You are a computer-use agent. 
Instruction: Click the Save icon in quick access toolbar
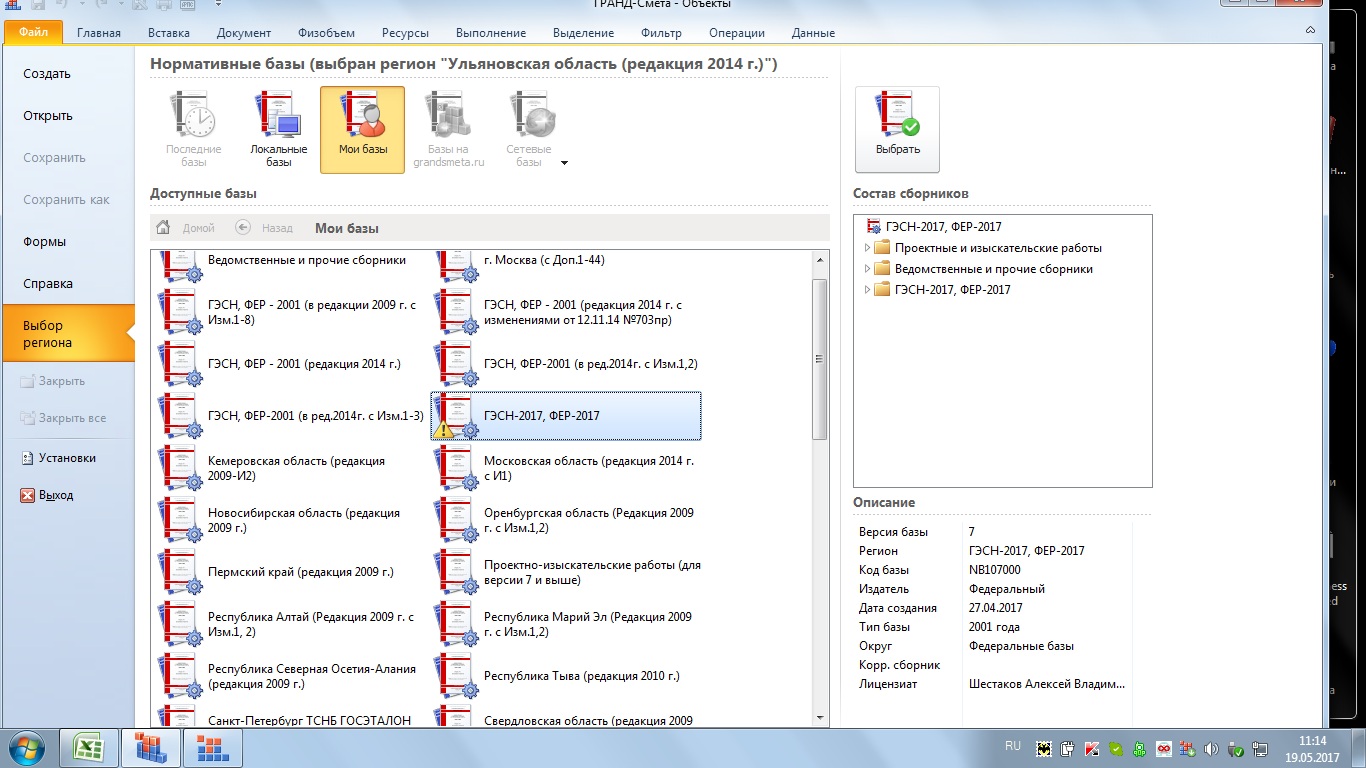tap(38, 5)
